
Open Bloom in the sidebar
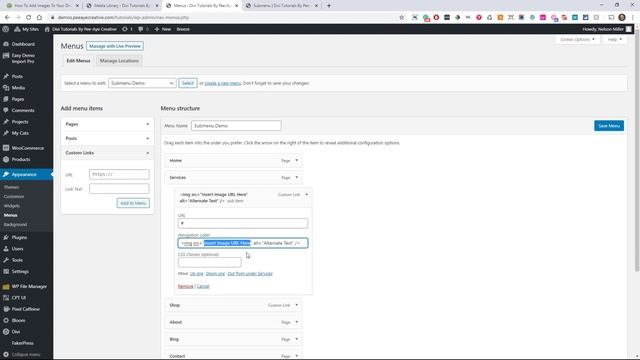pyautogui.click(x=18, y=321)
